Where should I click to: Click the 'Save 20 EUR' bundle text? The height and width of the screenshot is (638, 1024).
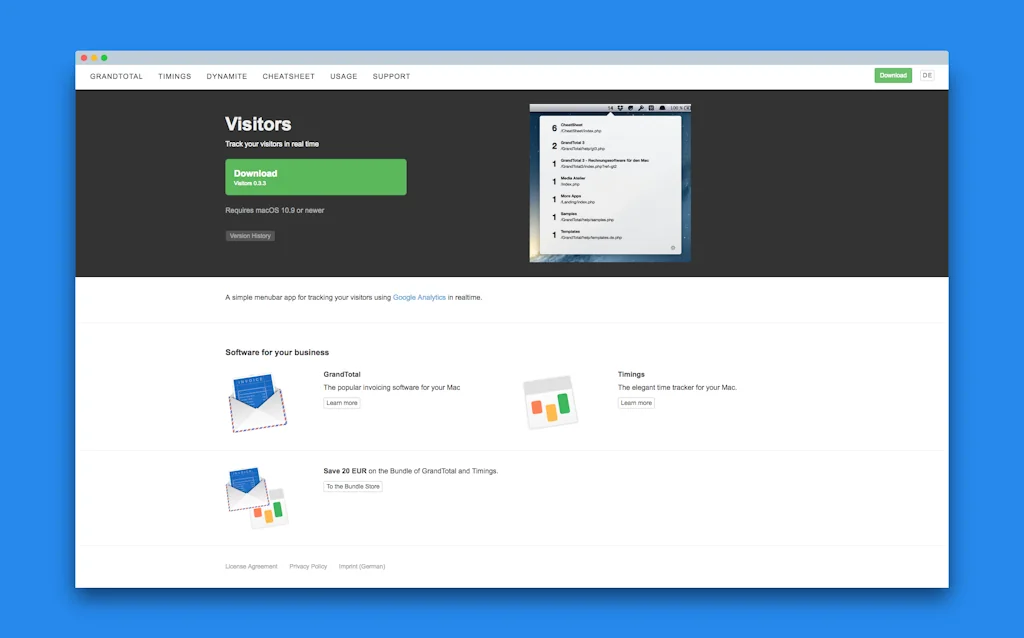tap(345, 471)
